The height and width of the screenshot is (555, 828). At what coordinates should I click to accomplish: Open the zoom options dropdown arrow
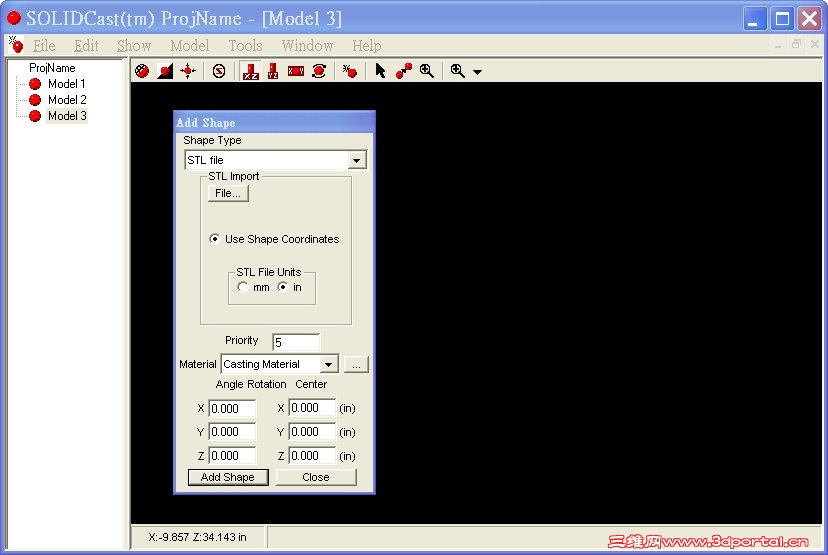[x=477, y=72]
